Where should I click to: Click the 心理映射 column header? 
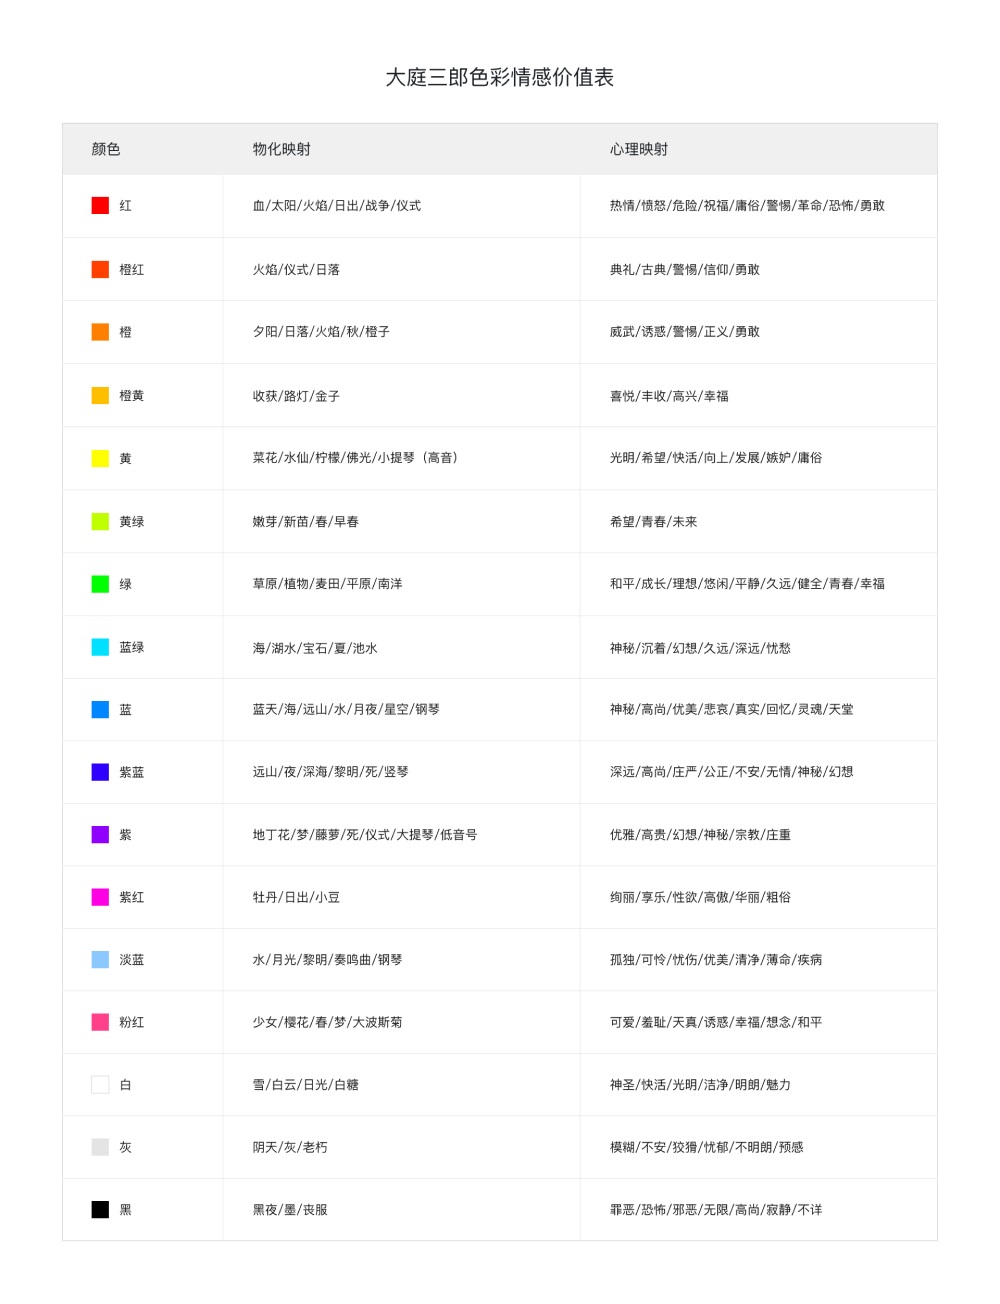(x=639, y=149)
